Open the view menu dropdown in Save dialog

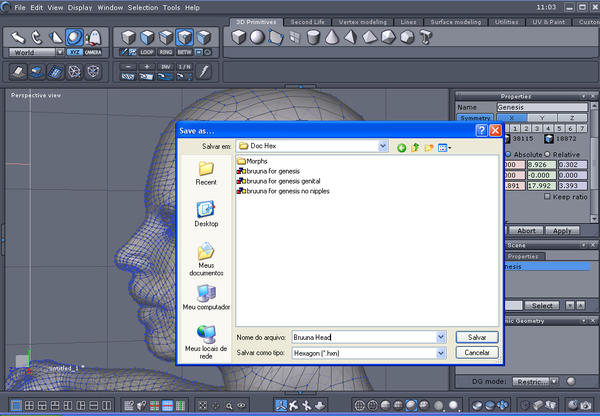(x=444, y=148)
